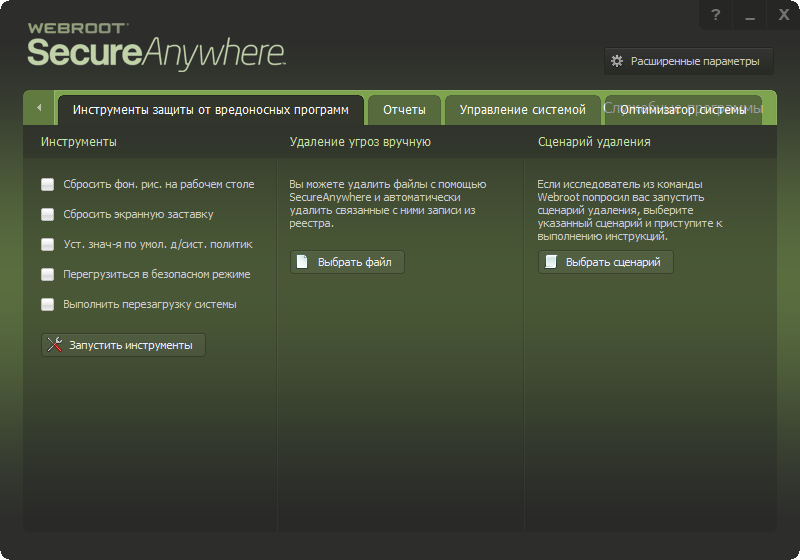800x560 pixels.
Task: Enable Сбросить фон. рис. на рабочем столе
Action: (x=47, y=184)
